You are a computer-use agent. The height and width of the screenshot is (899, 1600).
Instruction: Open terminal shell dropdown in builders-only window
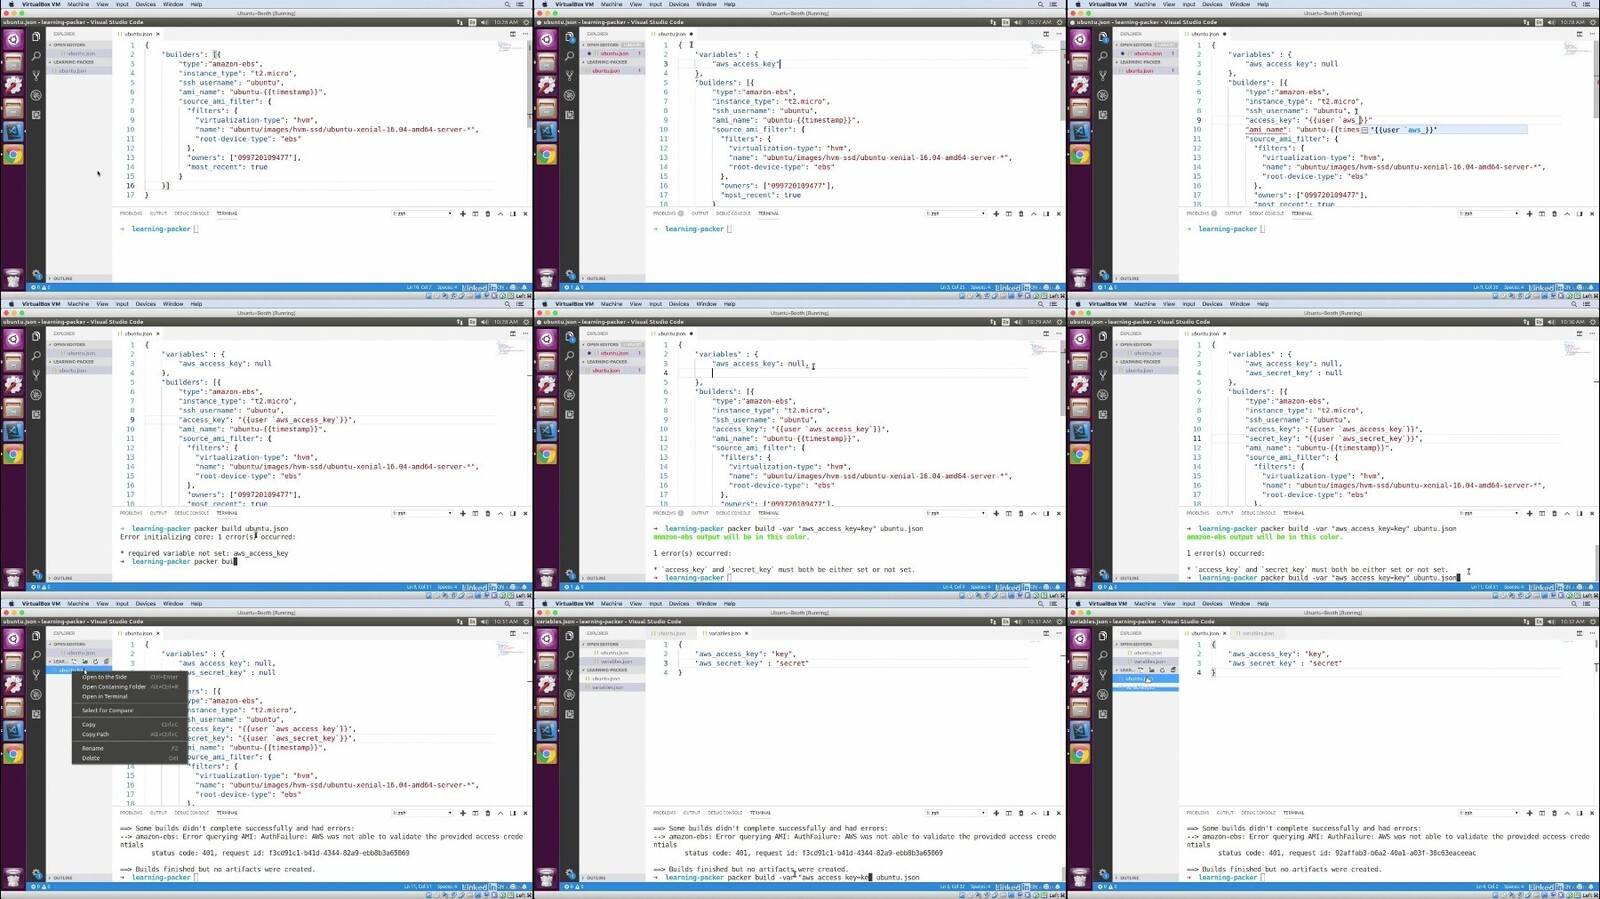(422, 213)
